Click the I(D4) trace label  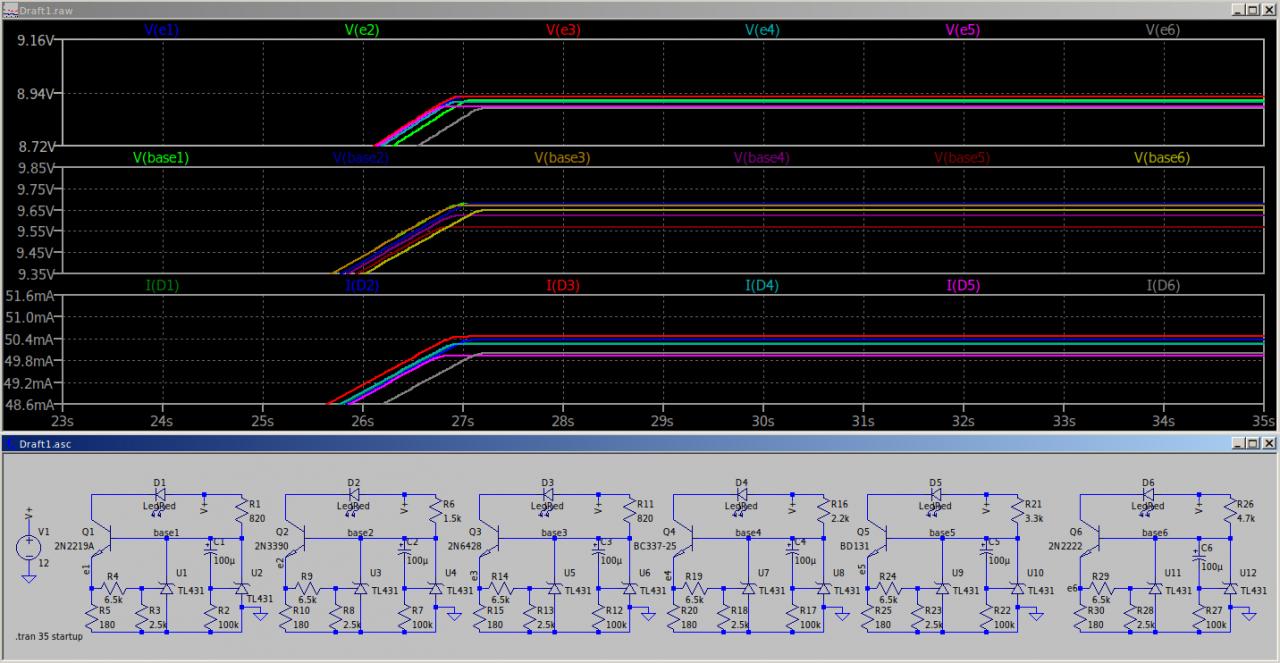[x=763, y=285]
